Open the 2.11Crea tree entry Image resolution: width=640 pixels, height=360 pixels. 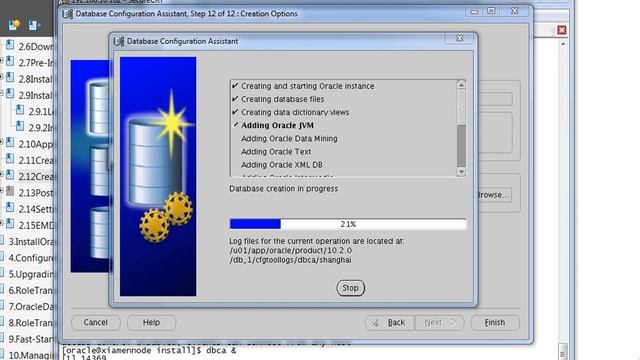pos(36,160)
